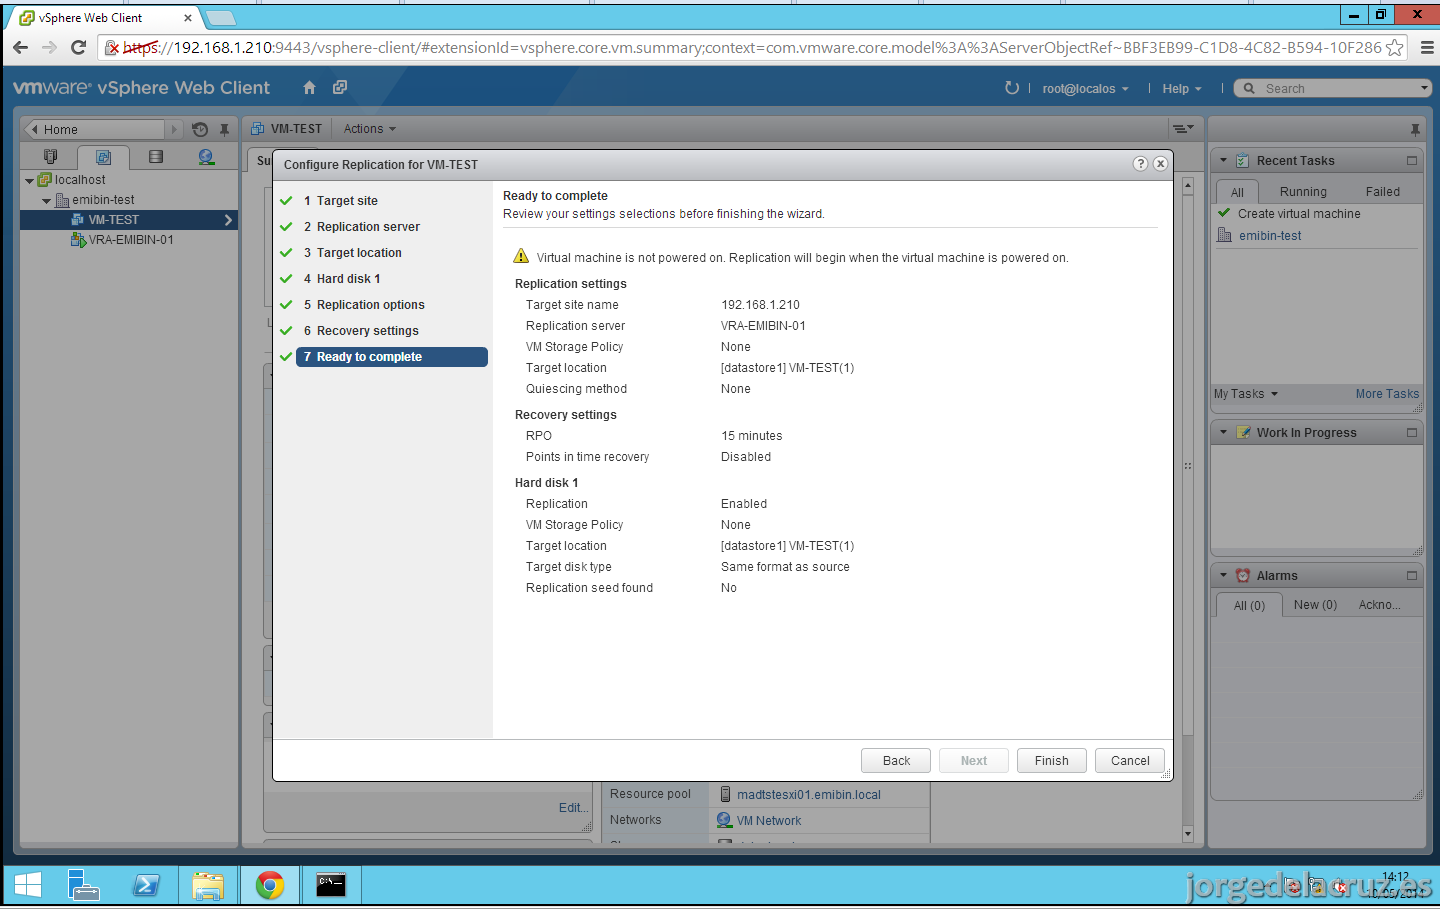Click the Chrome address bar
1440x910 pixels.
pos(754,47)
